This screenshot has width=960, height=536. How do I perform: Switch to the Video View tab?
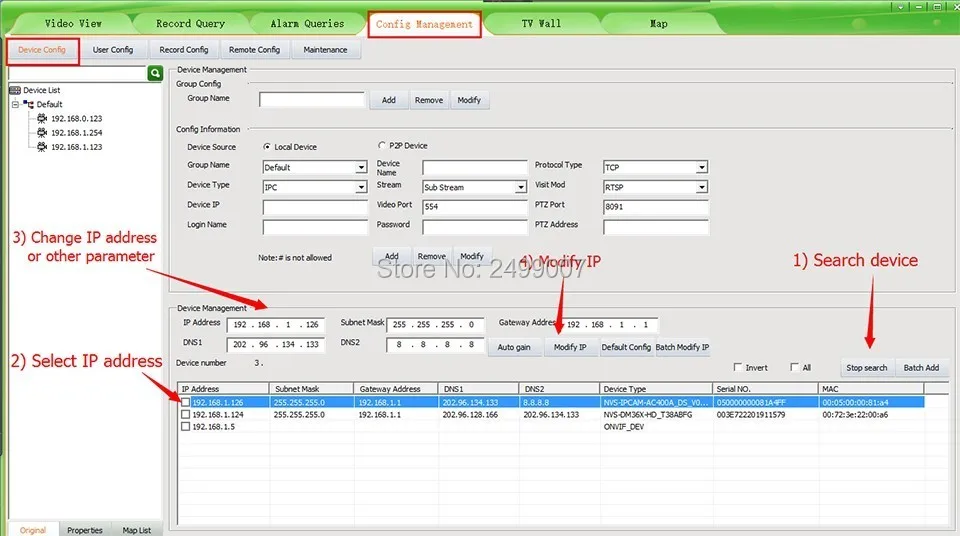point(73,23)
